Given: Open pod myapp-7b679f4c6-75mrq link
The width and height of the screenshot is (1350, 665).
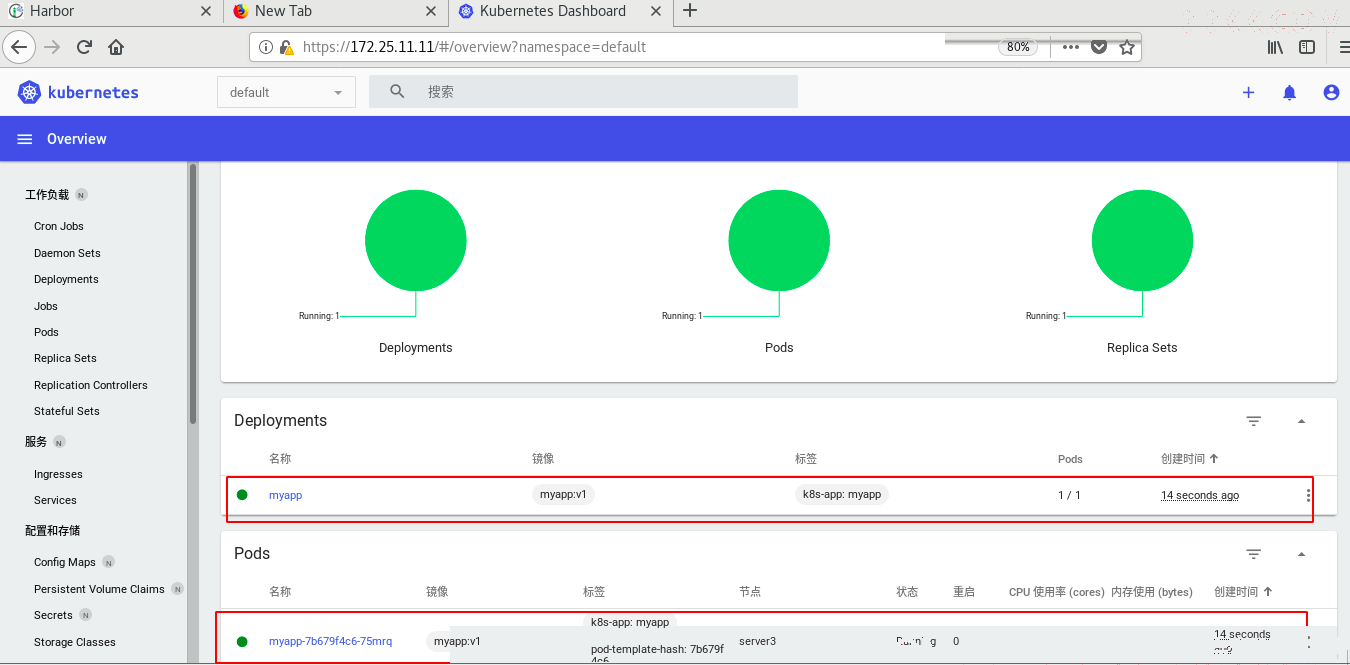Looking at the screenshot, I should click(x=330, y=642).
